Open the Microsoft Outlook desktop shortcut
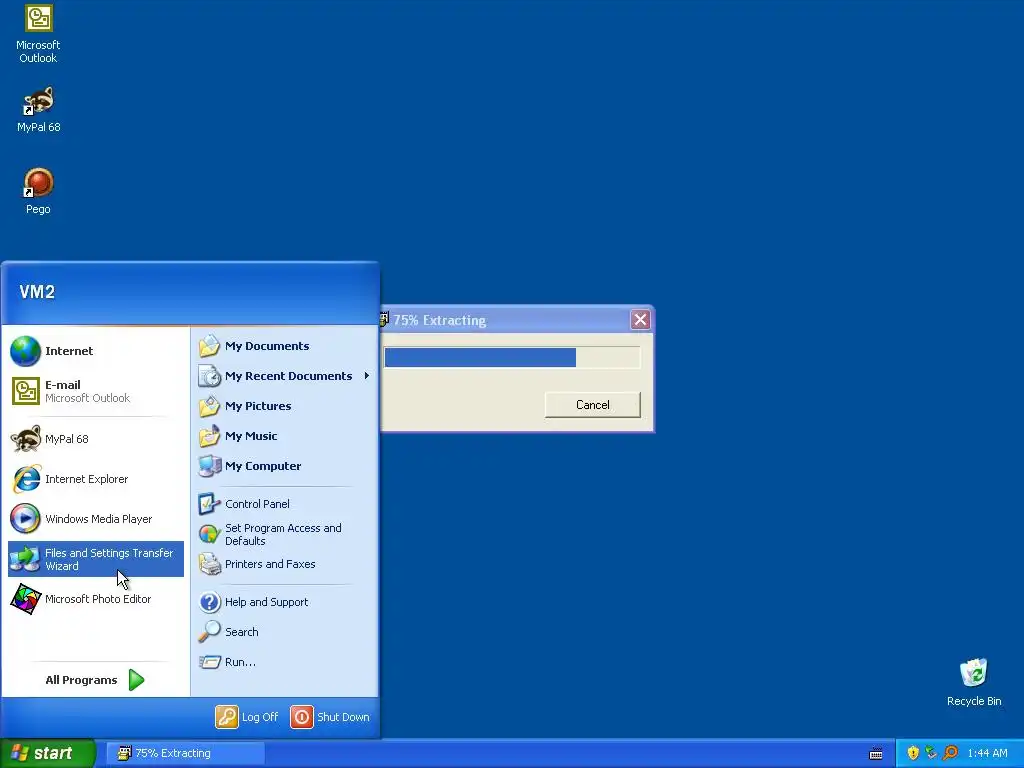Viewport: 1024px width, 768px height. tap(38, 34)
